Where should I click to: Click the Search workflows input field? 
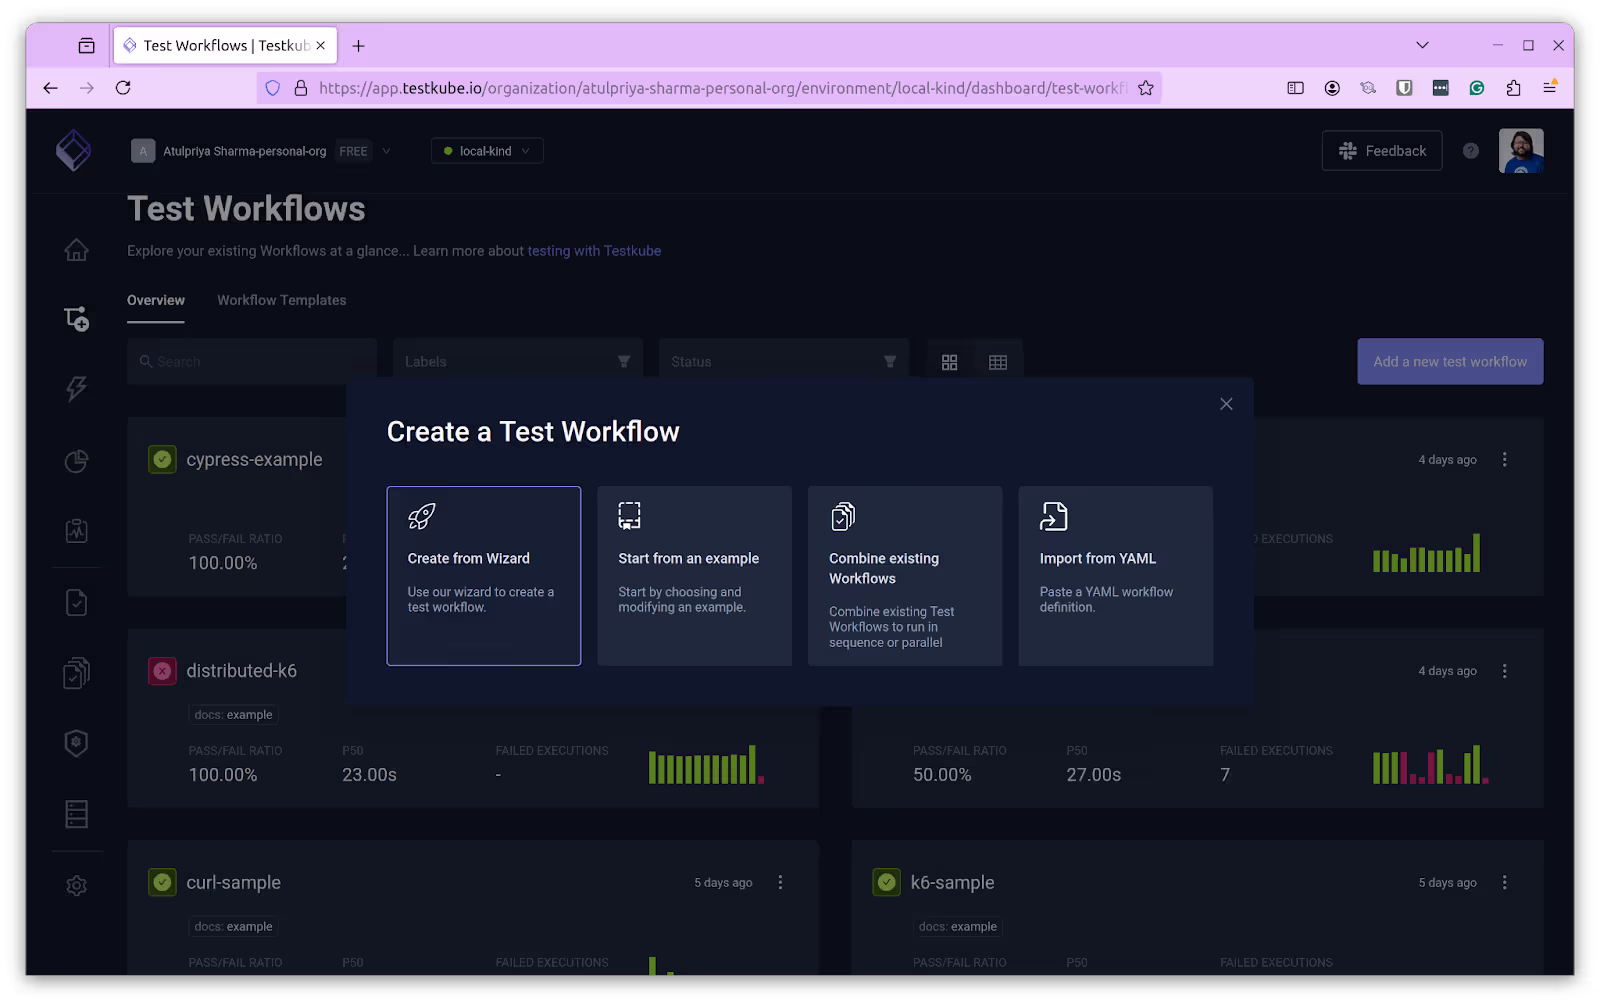[252, 362]
